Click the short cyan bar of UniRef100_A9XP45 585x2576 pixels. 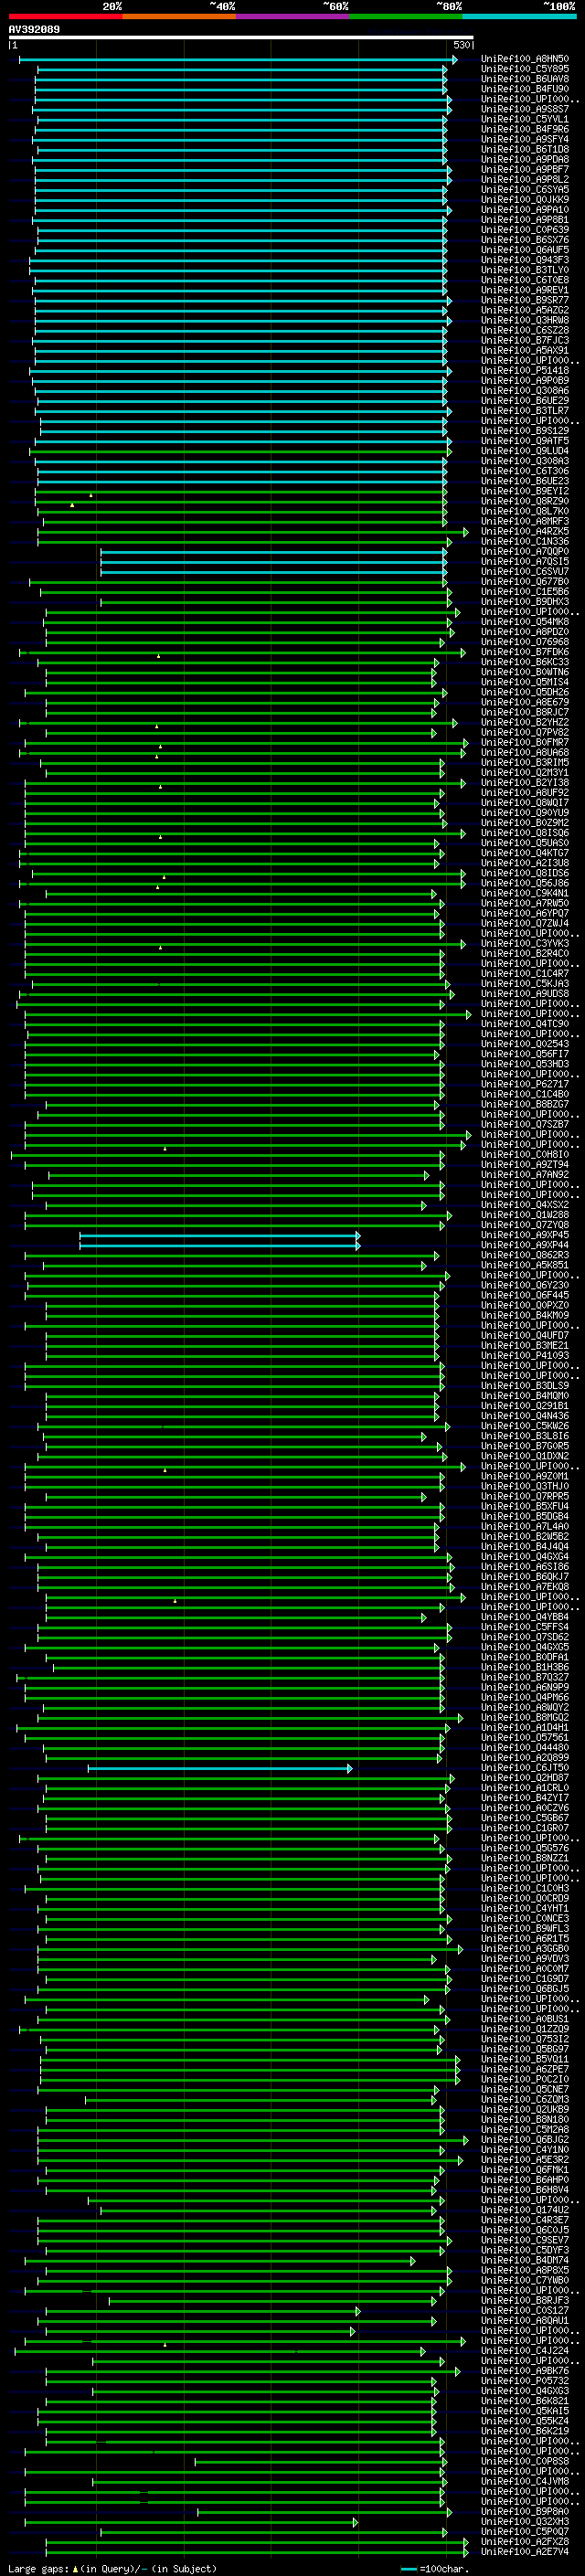tap(220, 1235)
